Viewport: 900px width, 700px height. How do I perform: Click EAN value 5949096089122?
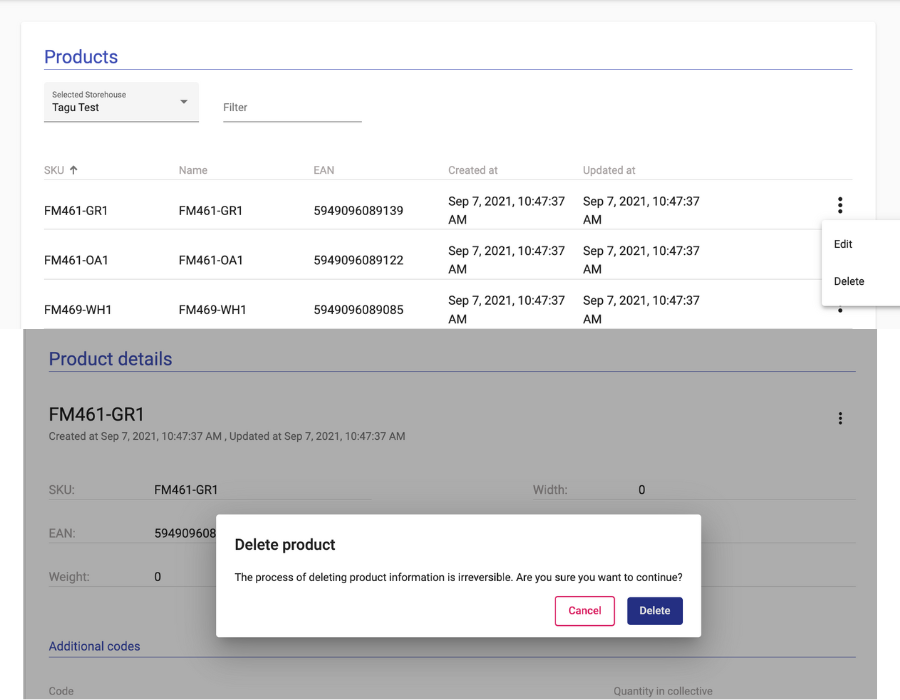pos(358,260)
